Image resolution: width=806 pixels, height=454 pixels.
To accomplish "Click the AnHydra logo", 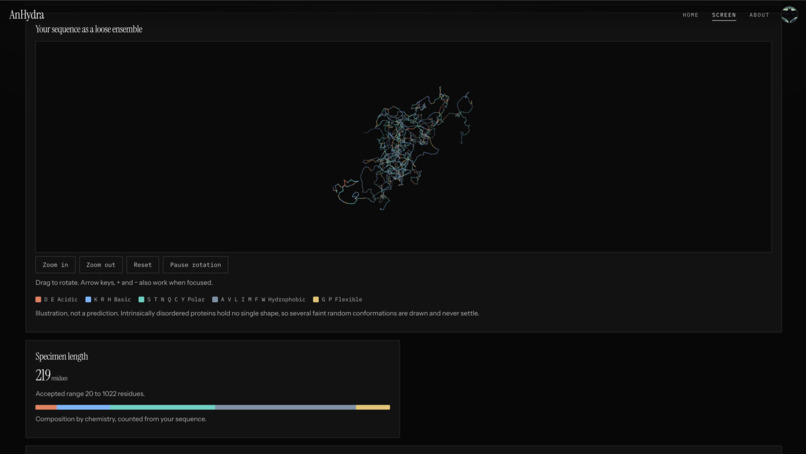I will point(27,15).
